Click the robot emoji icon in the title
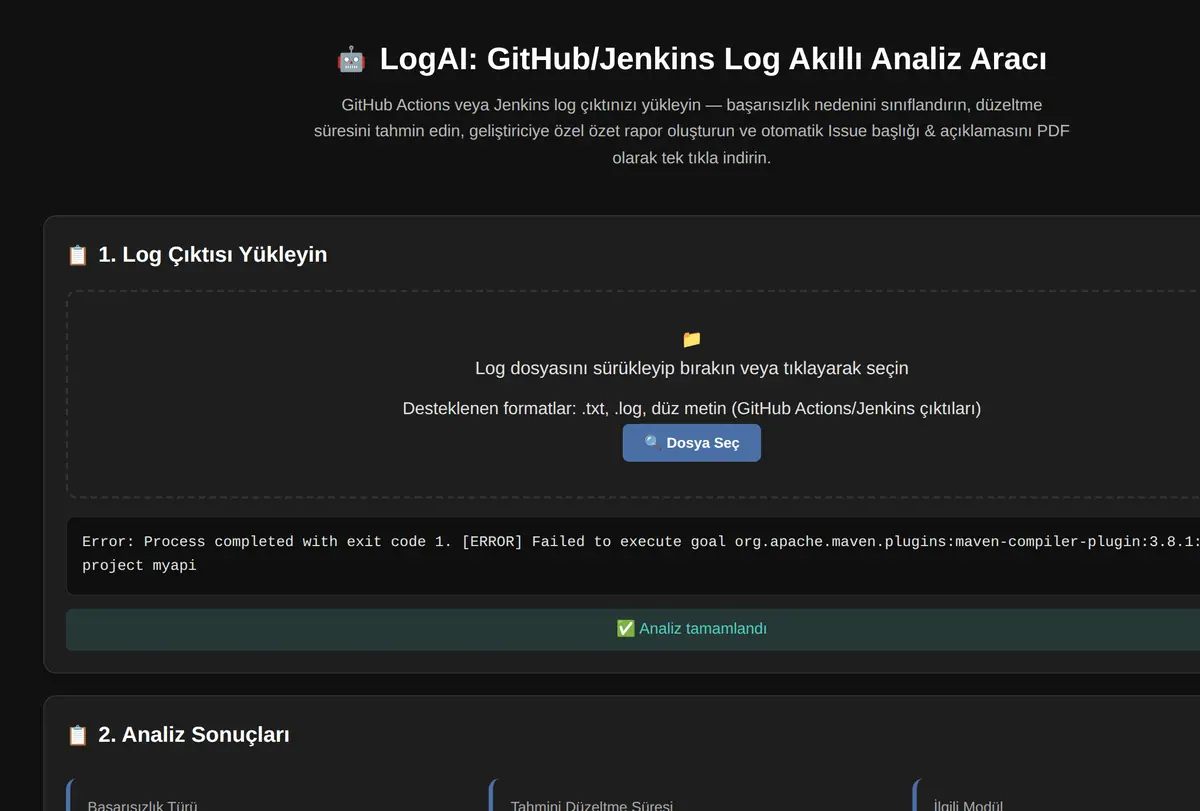 pos(351,59)
